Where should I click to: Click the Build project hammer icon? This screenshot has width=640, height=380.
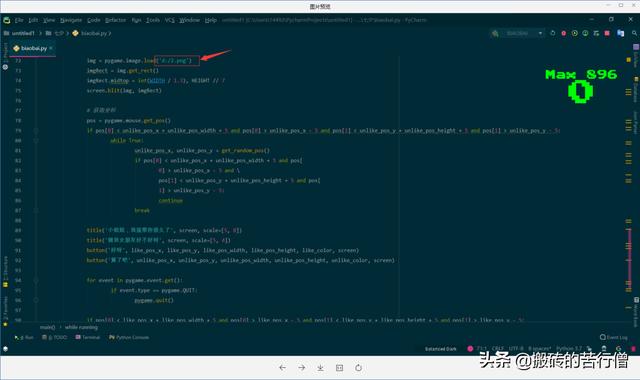pos(495,33)
